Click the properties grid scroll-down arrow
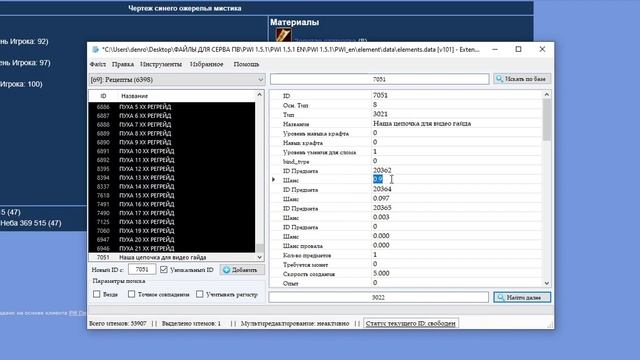The image size is (640, 360). tap(547, 283)
